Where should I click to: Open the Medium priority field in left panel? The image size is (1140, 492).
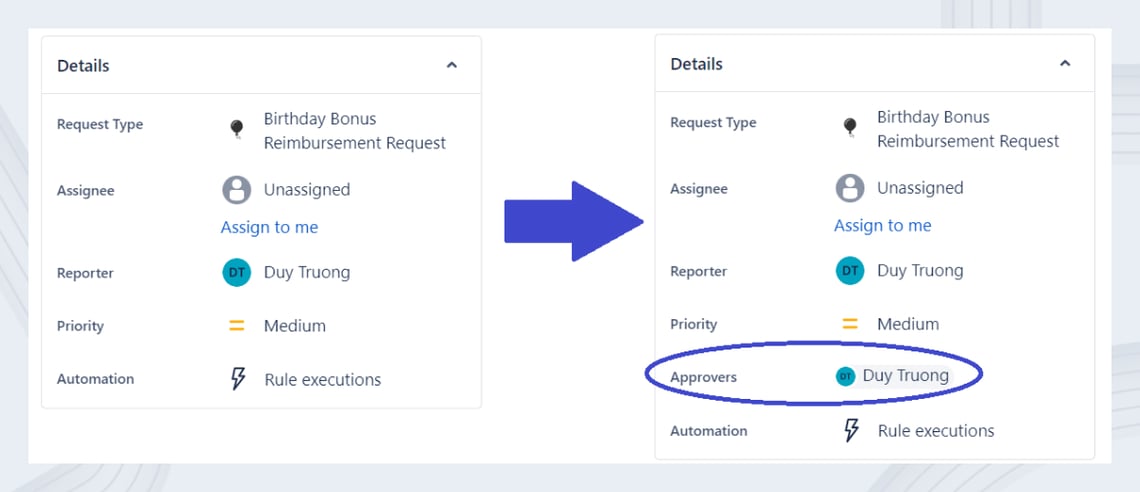tap(294, 326)
